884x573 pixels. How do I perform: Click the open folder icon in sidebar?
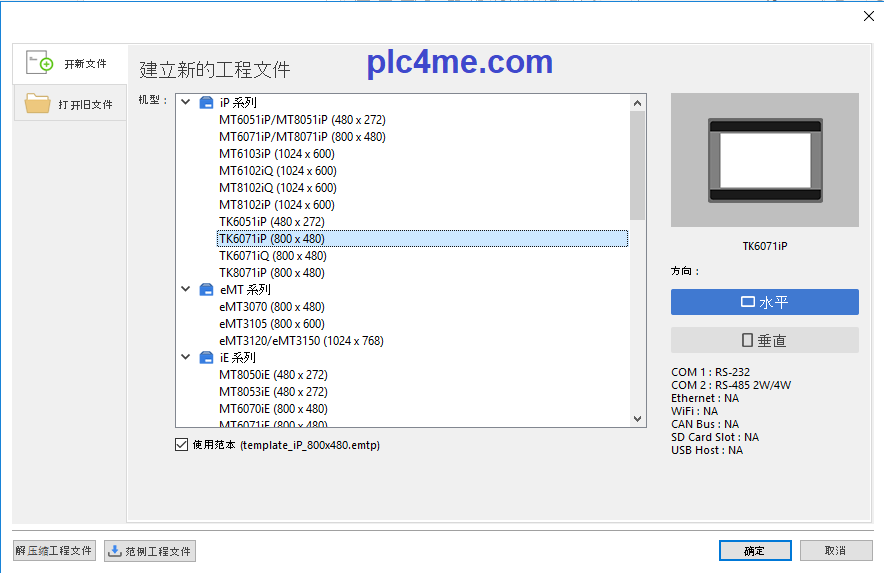[37, 103]
